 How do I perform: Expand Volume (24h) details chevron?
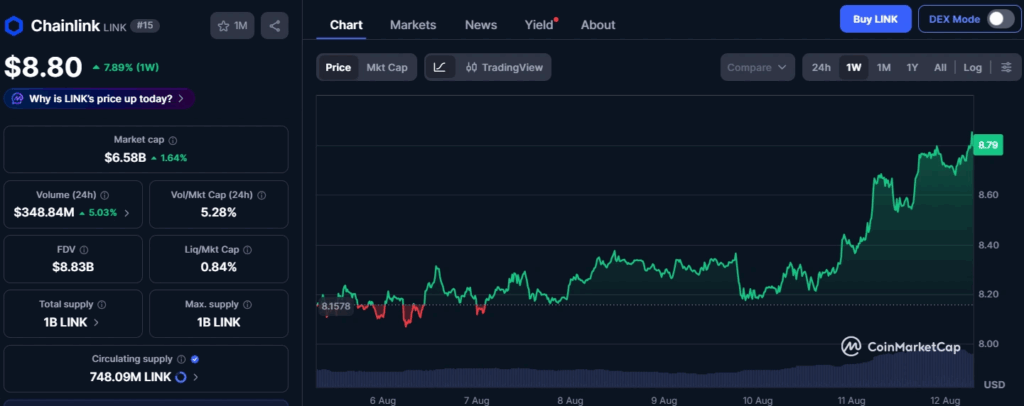click(127, 213)
